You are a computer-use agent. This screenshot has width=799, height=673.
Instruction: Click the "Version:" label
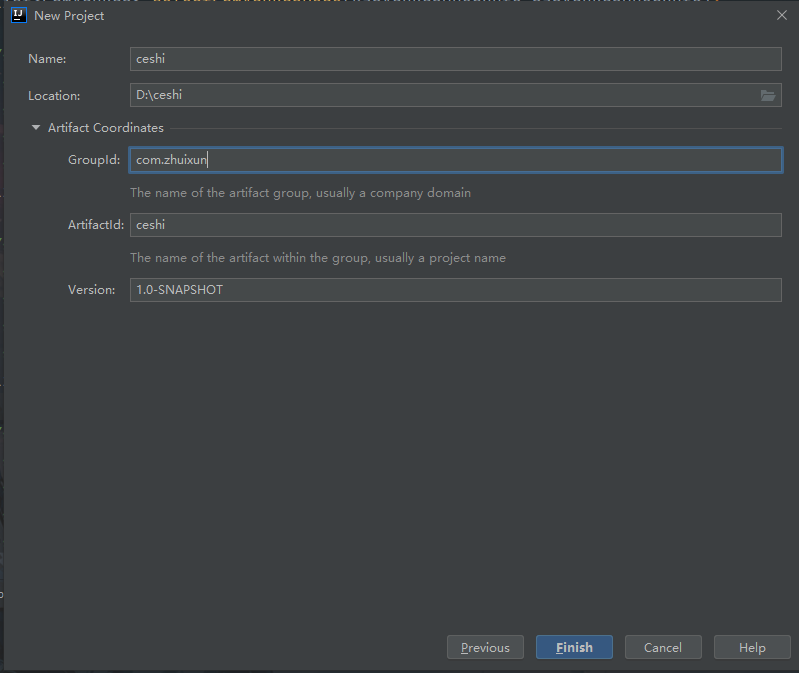92,290
